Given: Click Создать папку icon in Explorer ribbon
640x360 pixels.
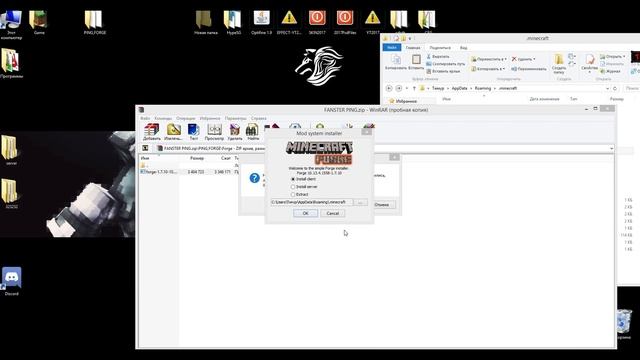Looking at the screenshot, I should click(x=559, y=63).
